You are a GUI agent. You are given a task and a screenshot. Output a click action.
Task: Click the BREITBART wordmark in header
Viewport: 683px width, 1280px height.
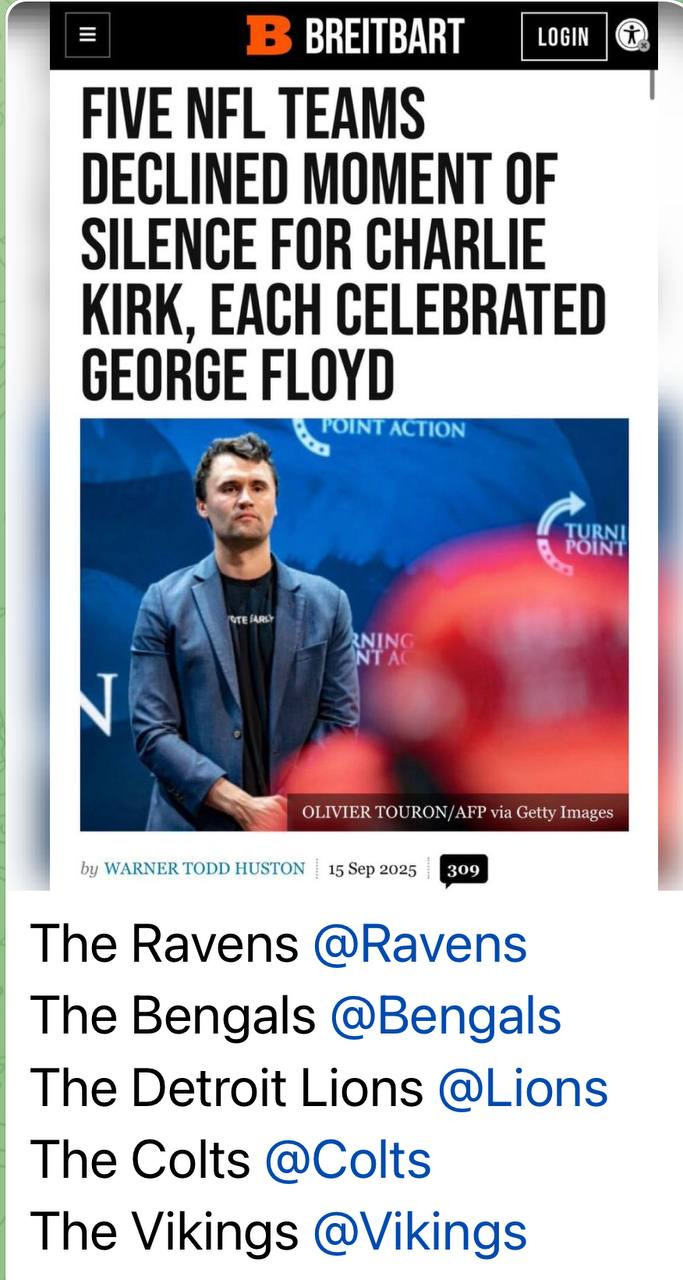(x=384, y=37)
